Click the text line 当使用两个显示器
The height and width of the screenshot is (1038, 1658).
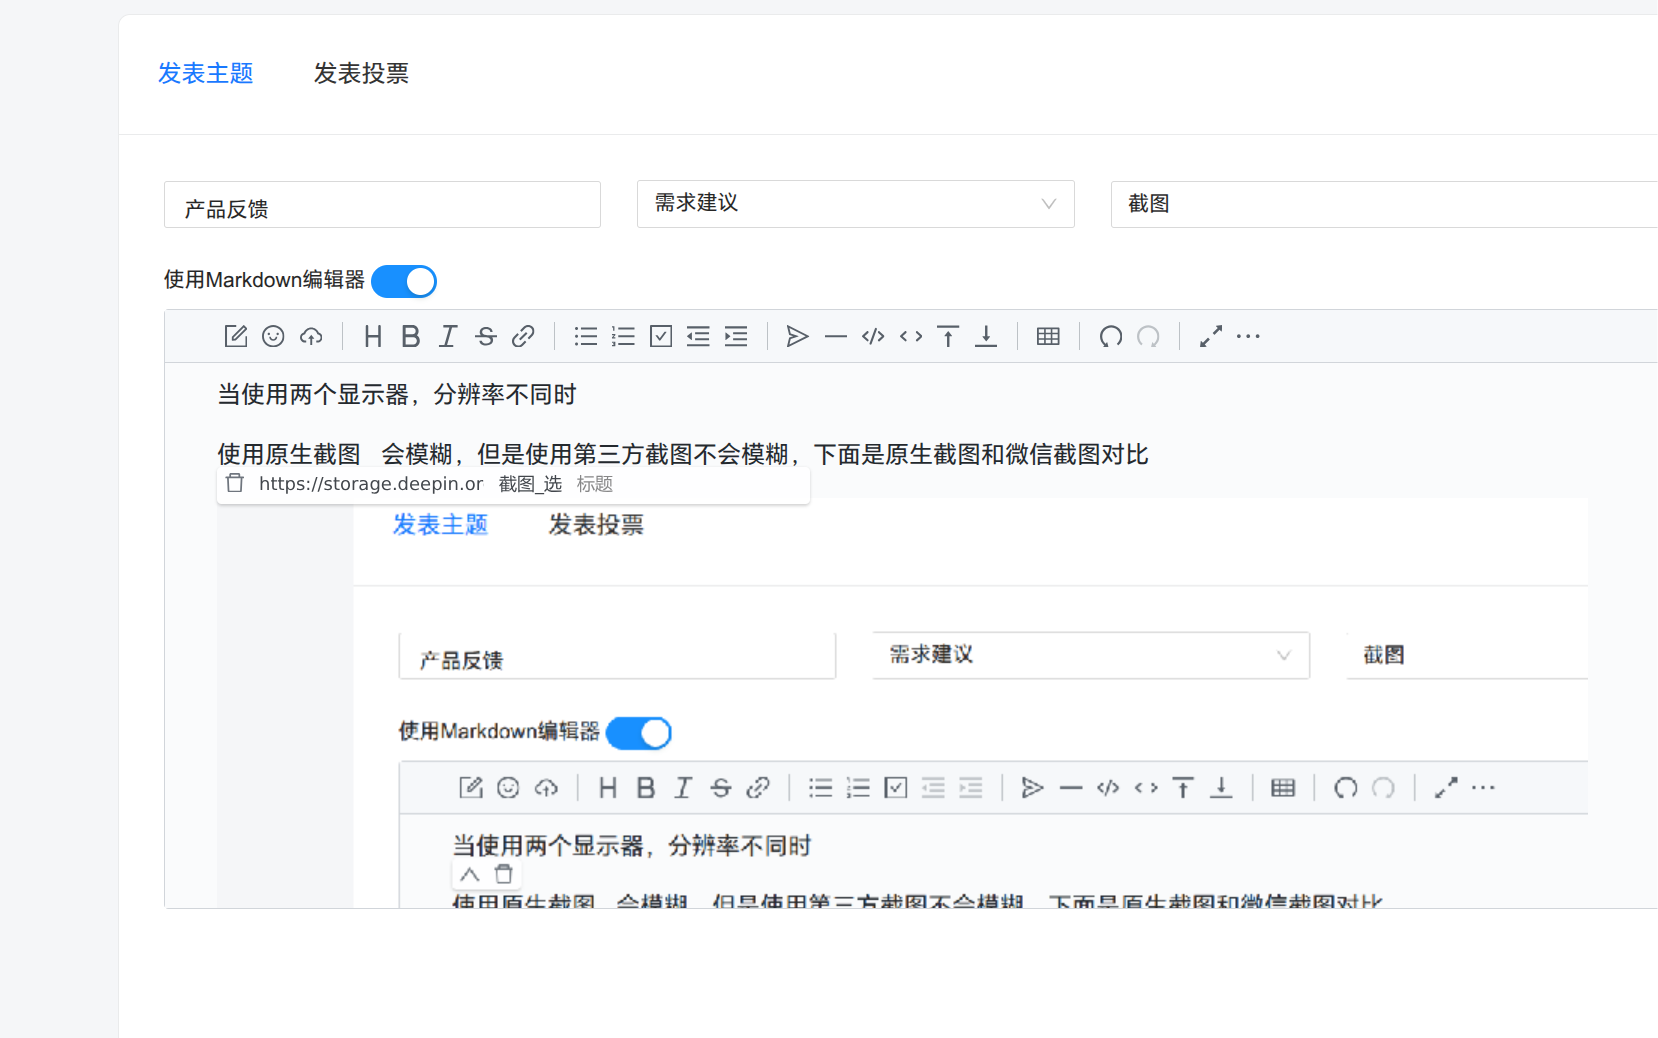tap(397, 395)
